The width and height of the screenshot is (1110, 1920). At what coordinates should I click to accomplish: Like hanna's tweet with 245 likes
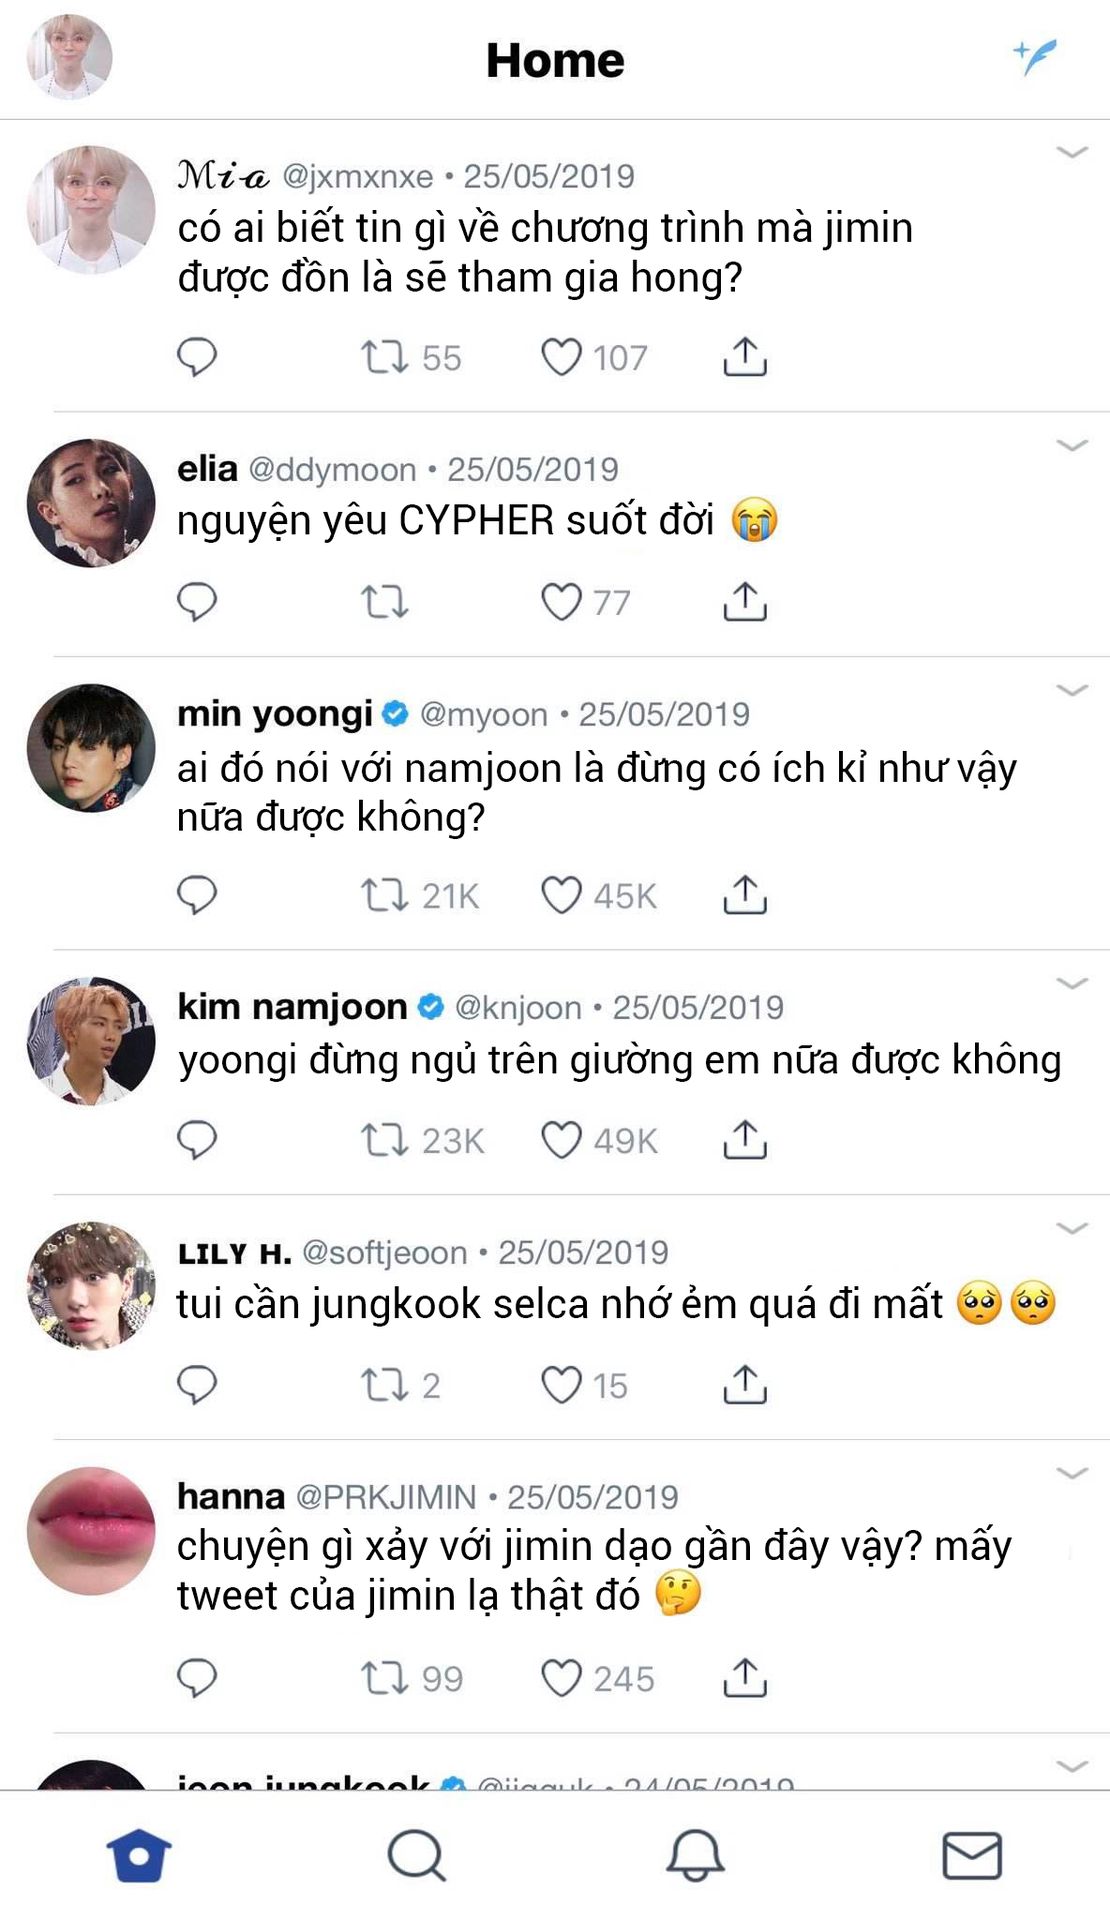coord(561,1678)
